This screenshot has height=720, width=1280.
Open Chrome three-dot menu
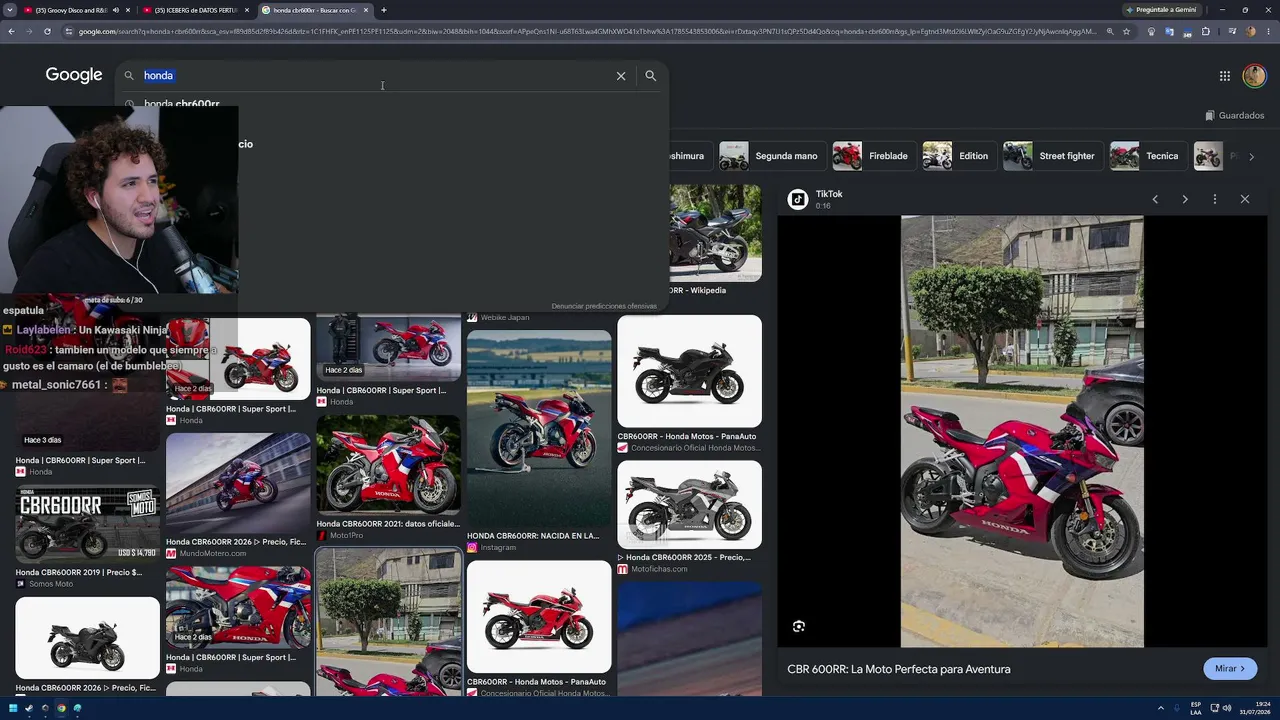pyautogui.click(x=1268, y=32)
